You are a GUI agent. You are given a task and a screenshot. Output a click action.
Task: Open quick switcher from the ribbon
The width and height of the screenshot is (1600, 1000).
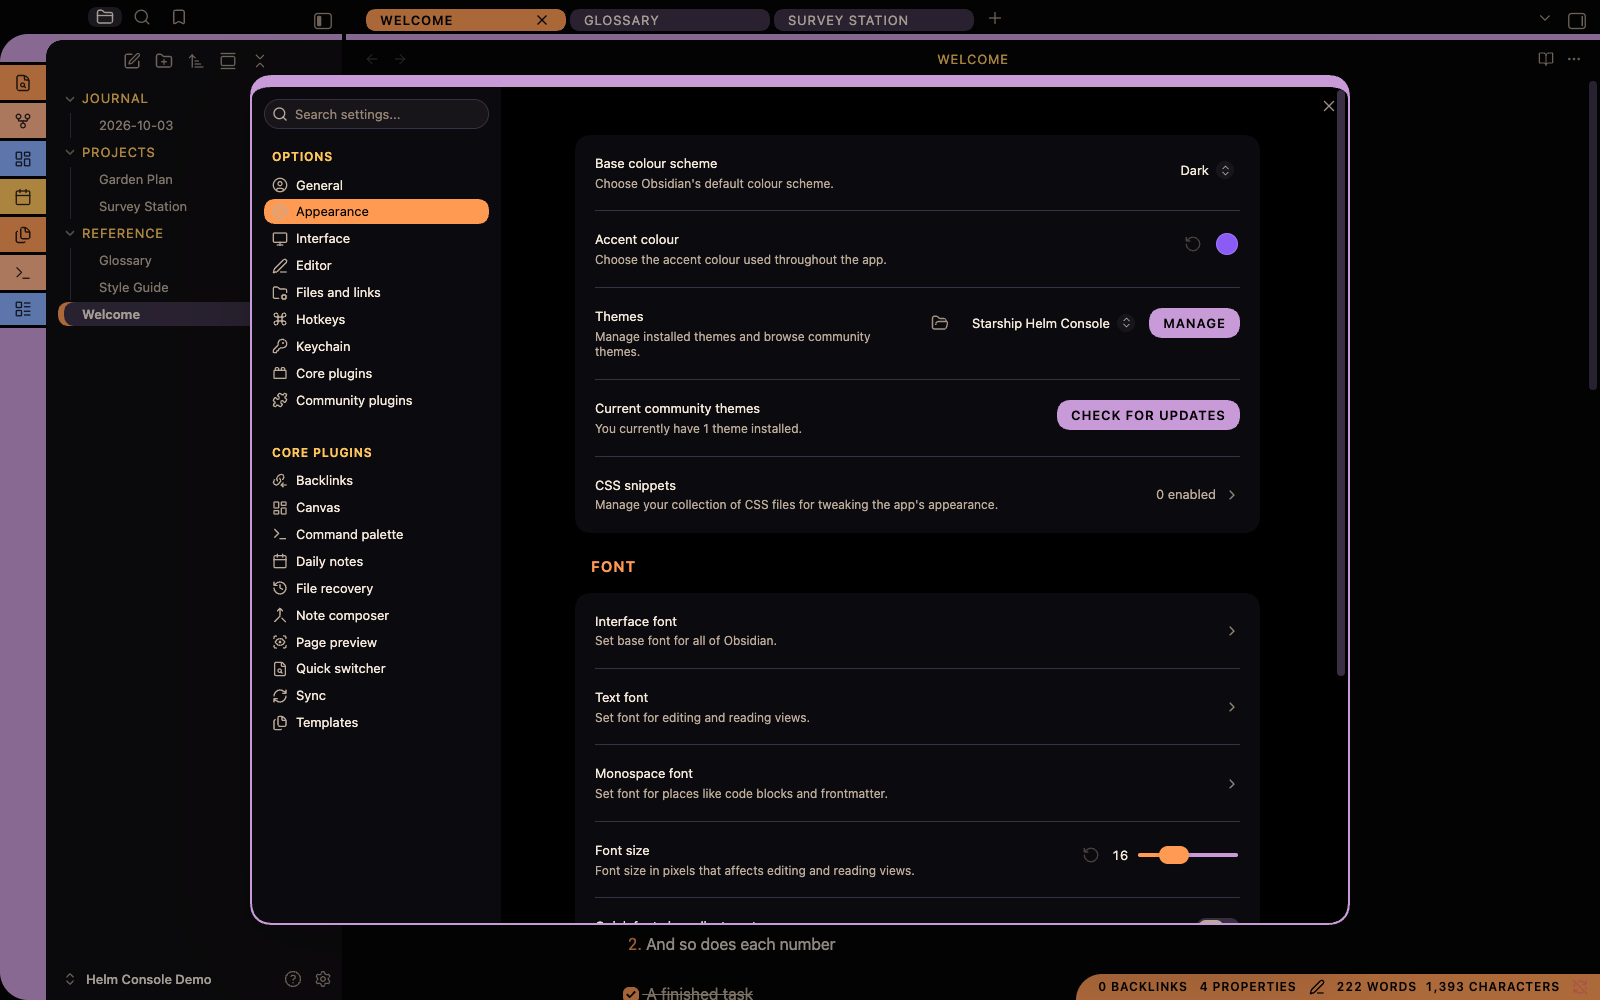tap(23, 83)
